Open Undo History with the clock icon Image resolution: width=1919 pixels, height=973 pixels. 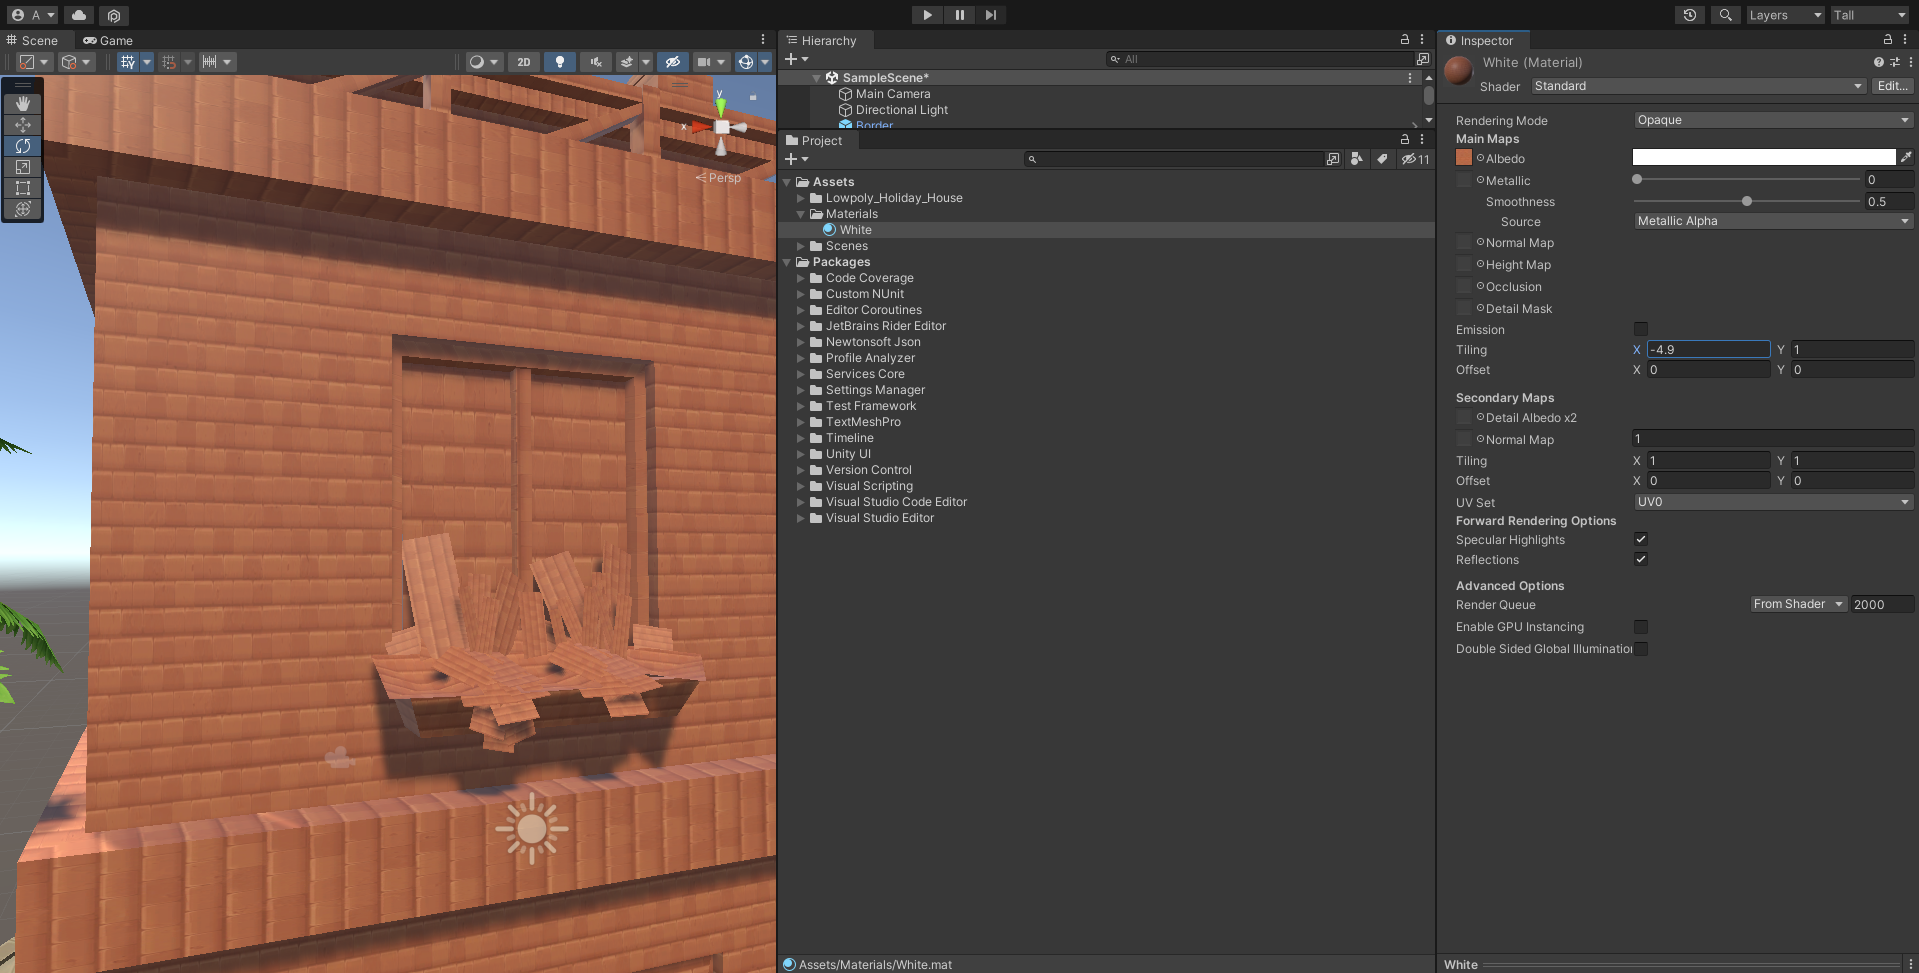1690,15
